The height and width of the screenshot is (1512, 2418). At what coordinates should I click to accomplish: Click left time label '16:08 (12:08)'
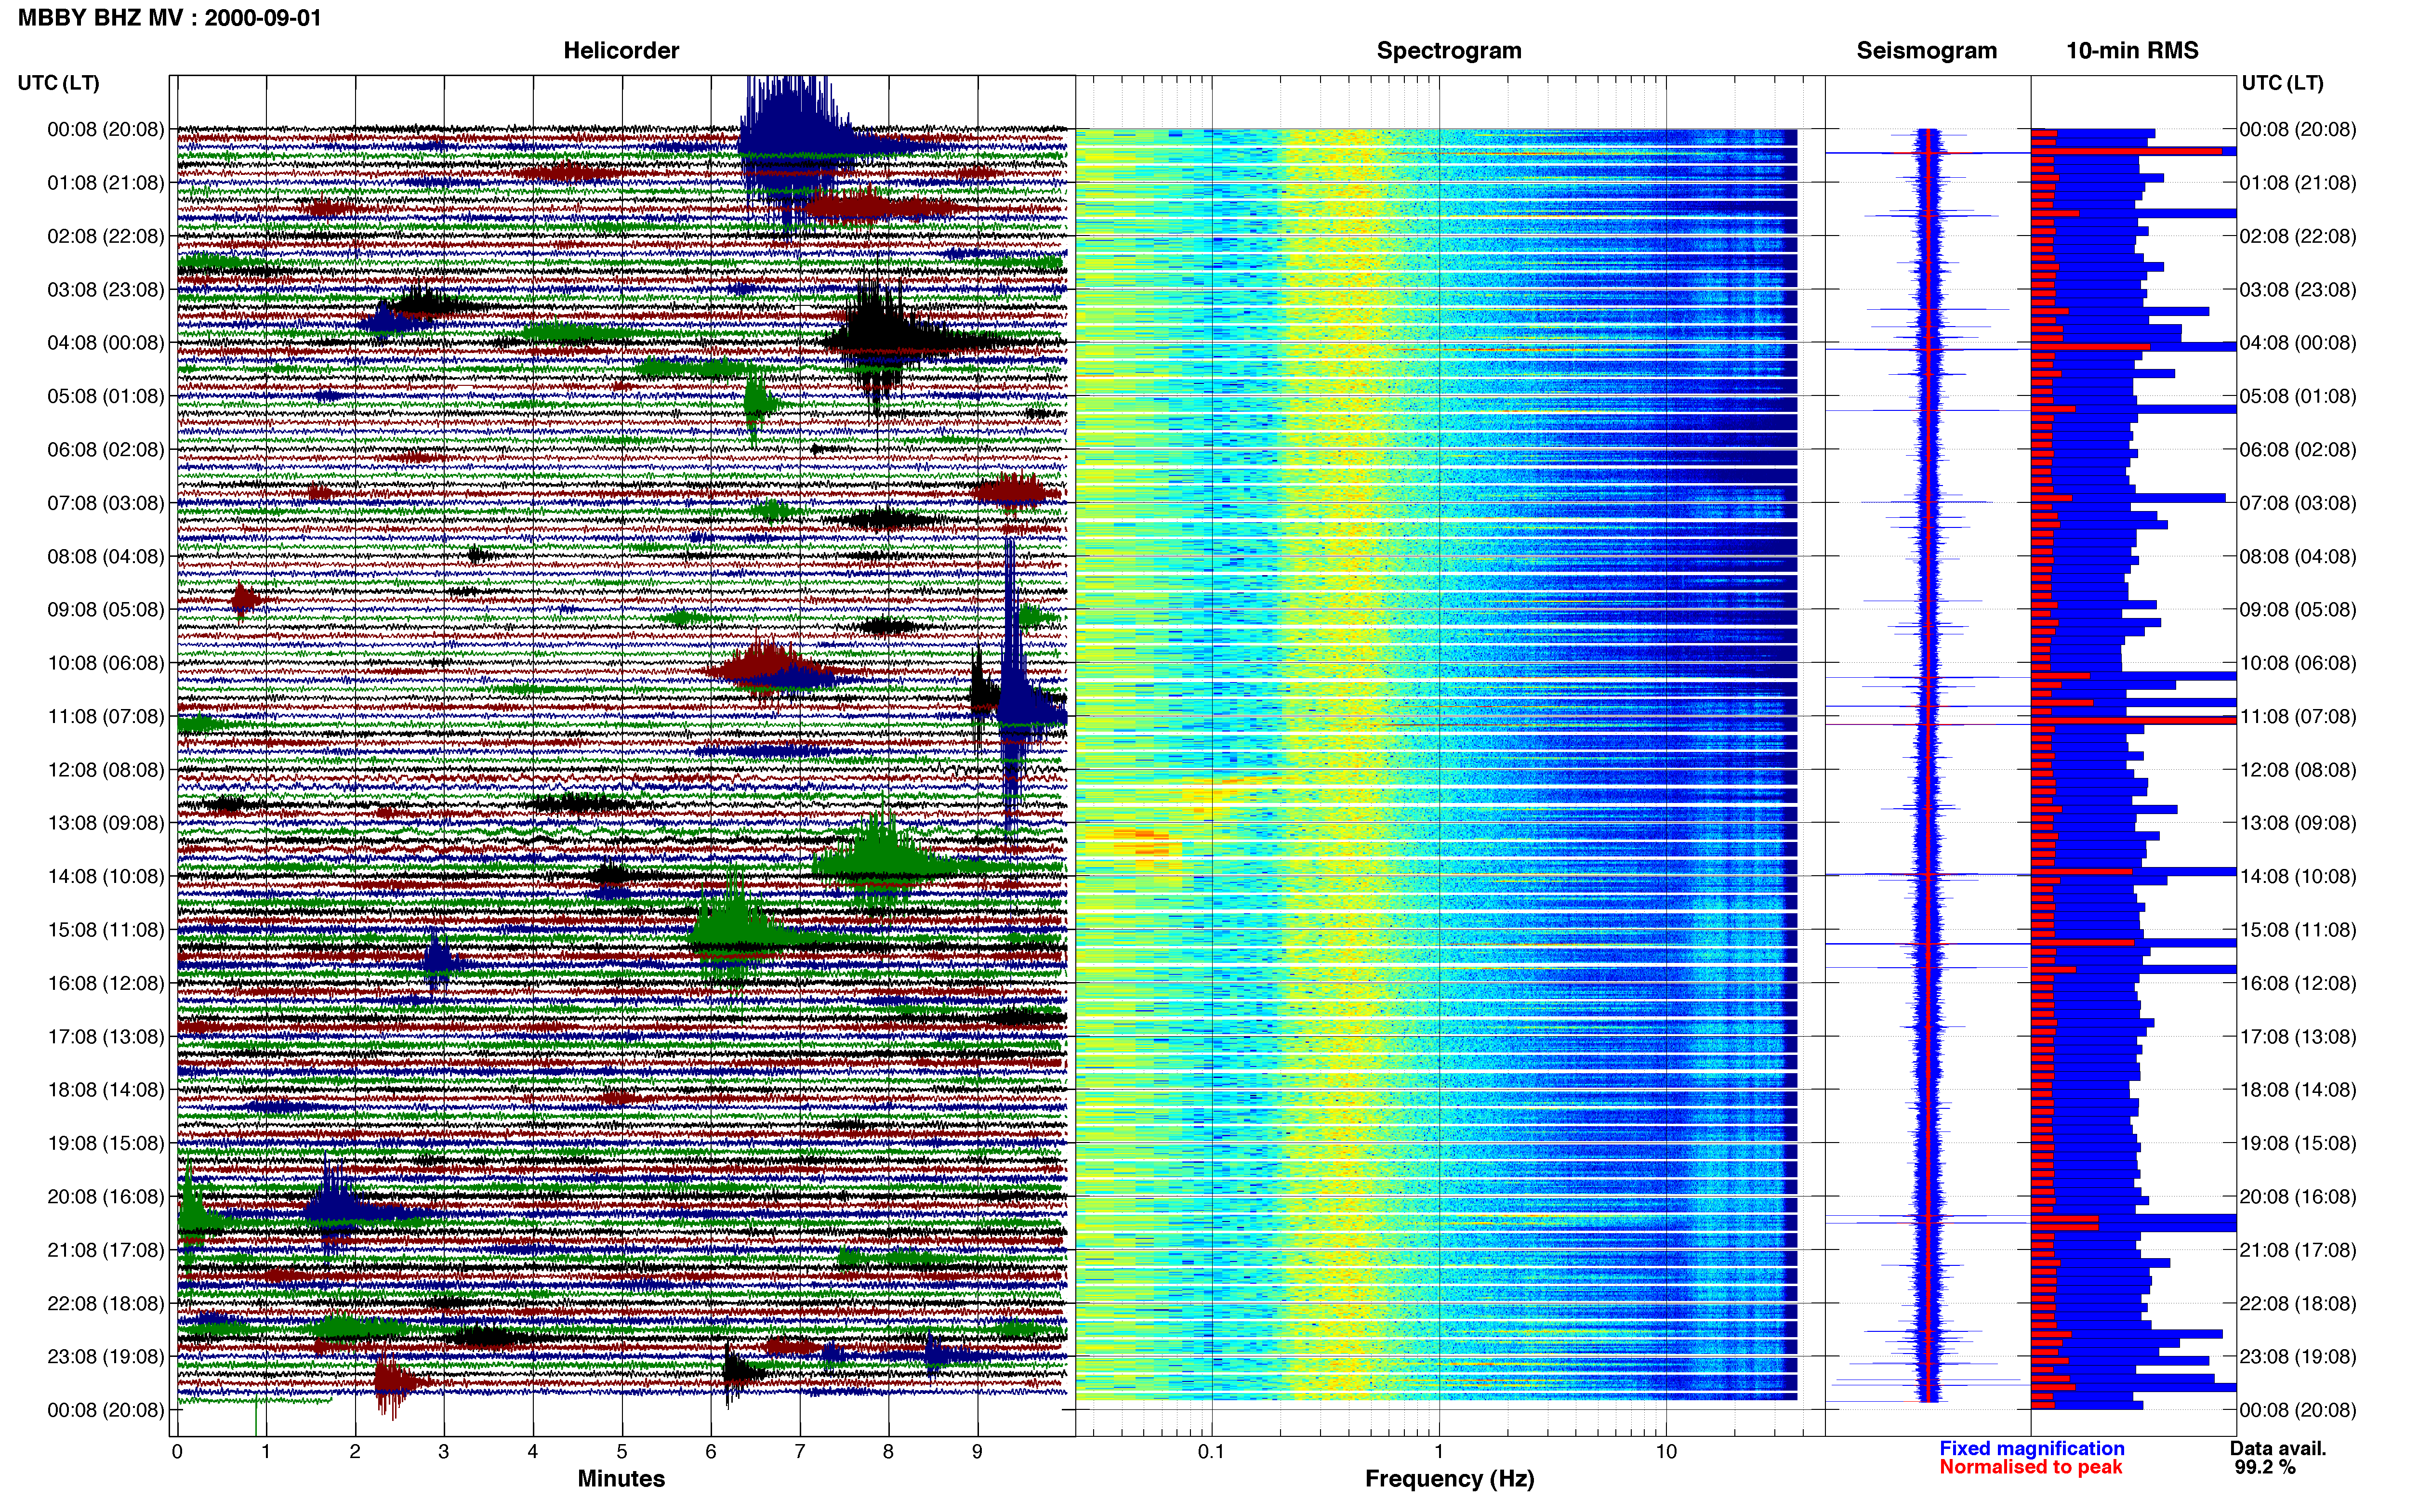(105, 983)
